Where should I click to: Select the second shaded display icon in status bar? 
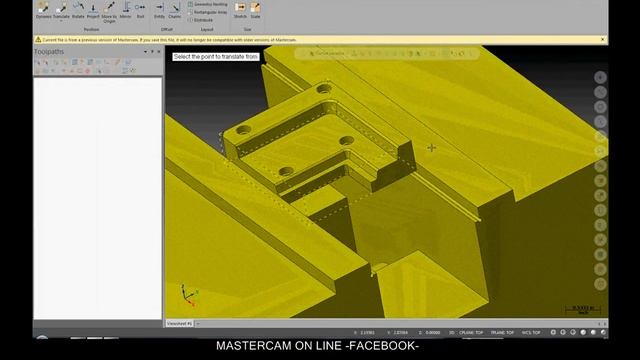(x=593, y=333)
